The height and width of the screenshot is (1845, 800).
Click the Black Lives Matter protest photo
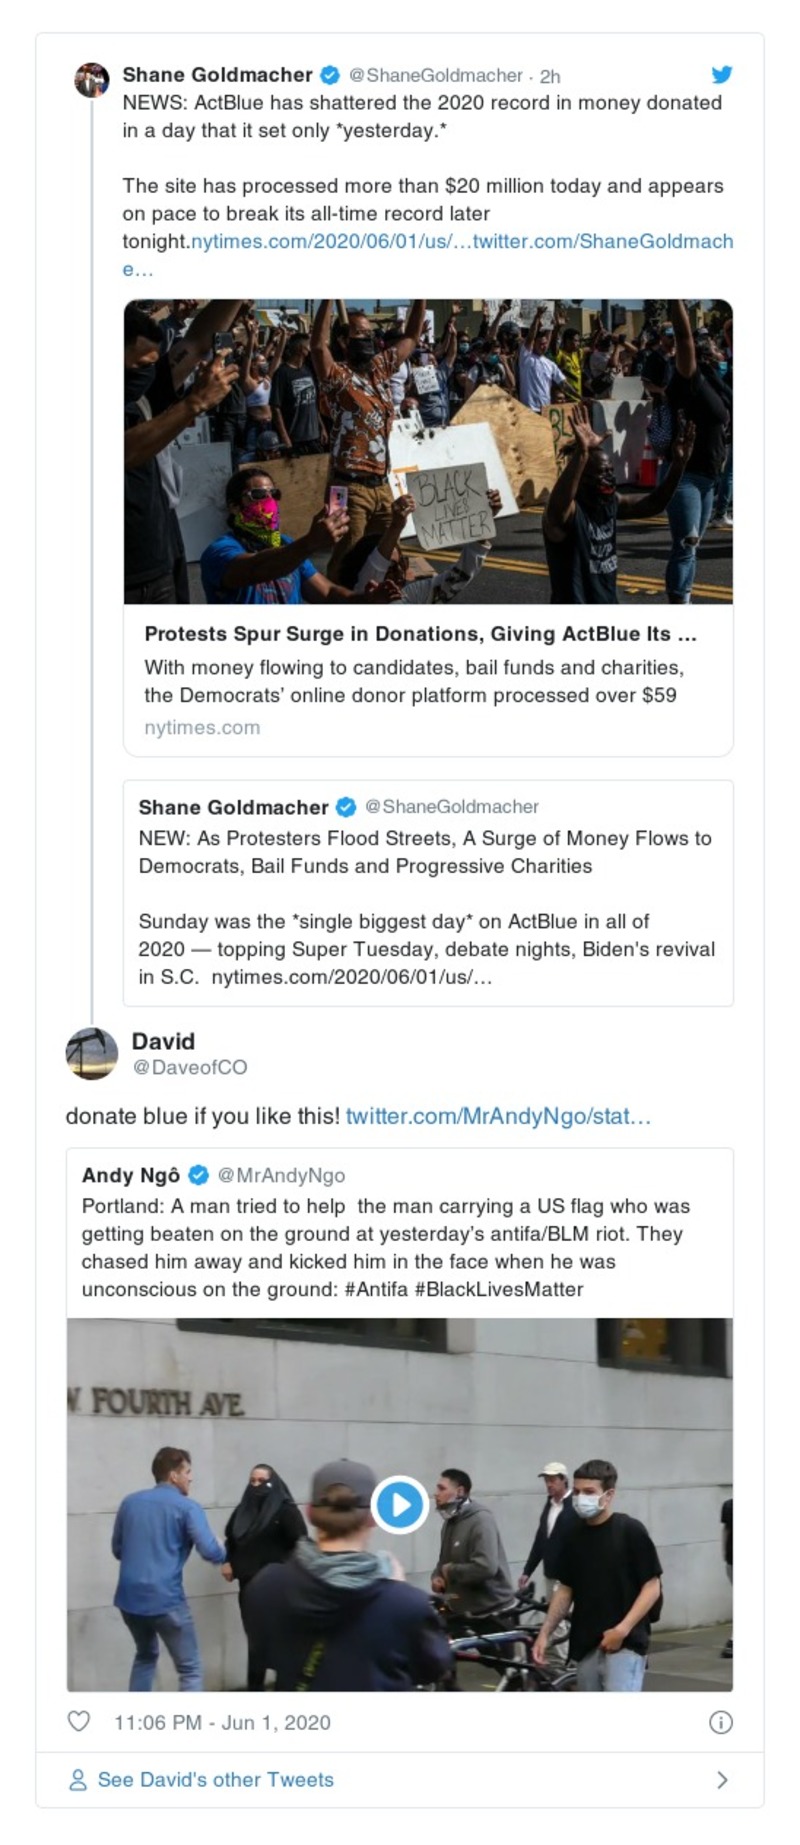(x=428, y=451)
